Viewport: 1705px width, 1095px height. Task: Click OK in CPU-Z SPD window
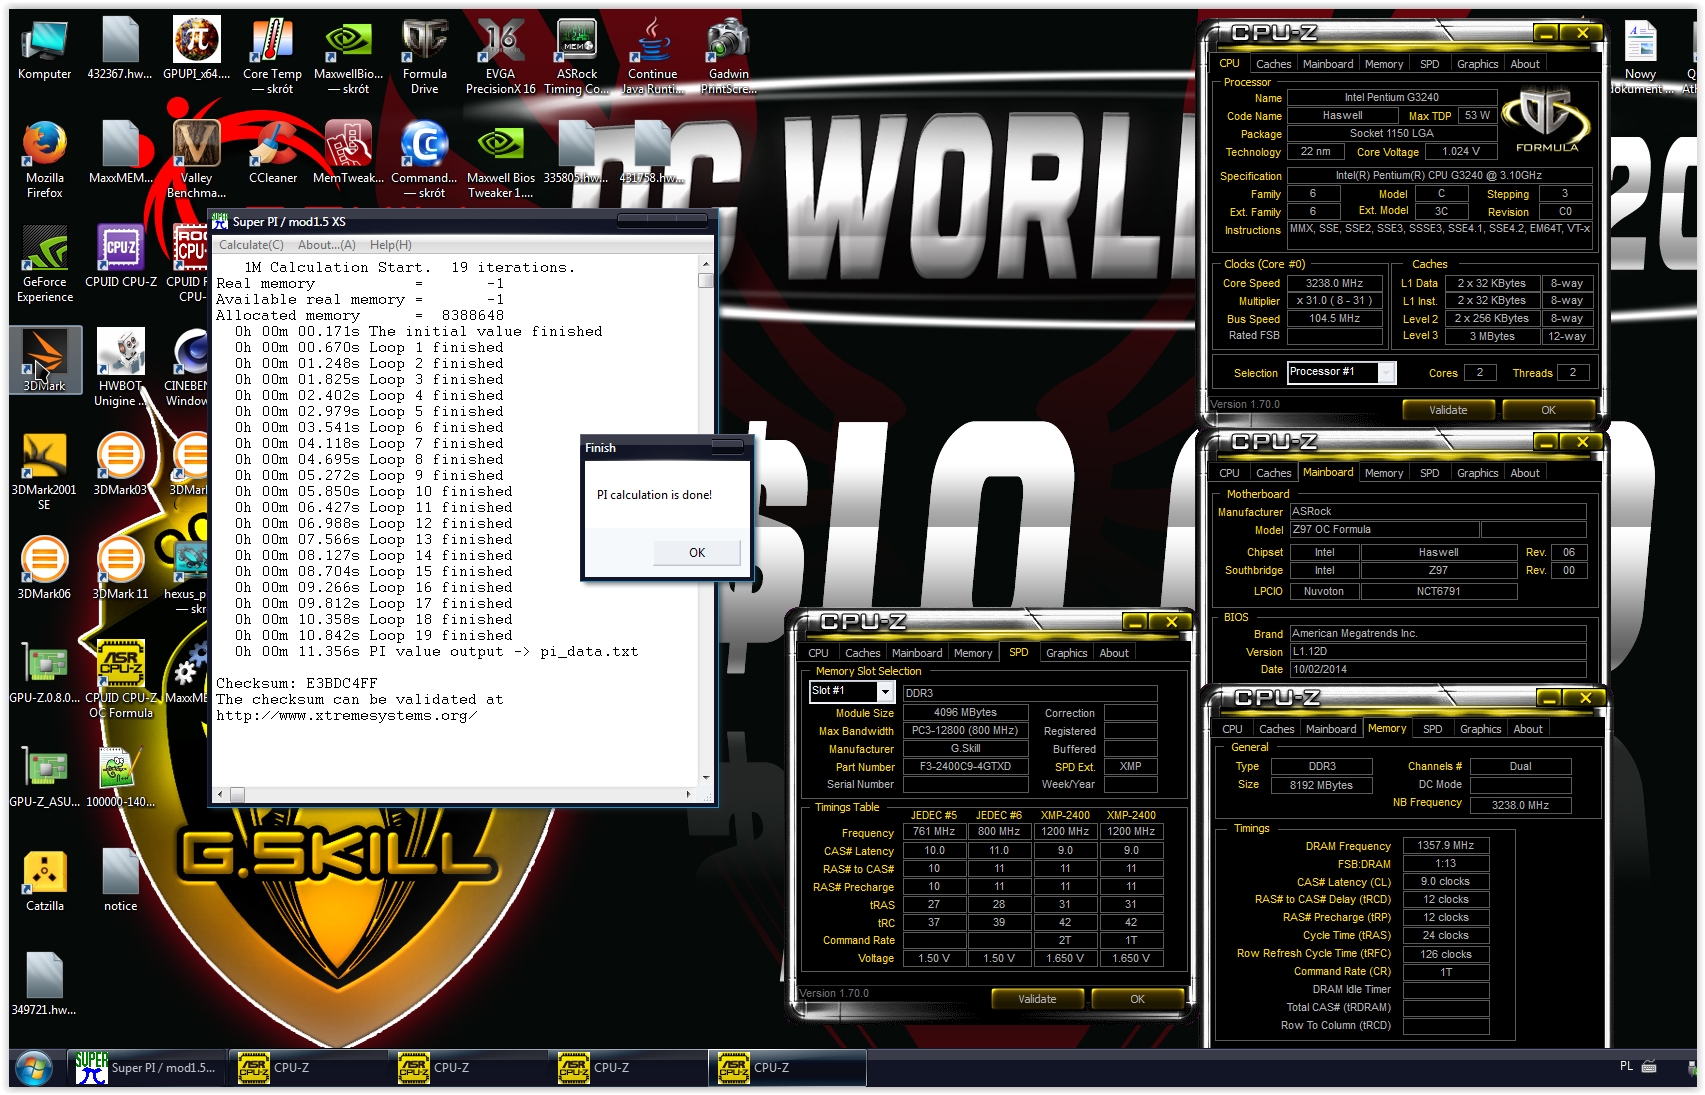click(x=1137, y=999)
